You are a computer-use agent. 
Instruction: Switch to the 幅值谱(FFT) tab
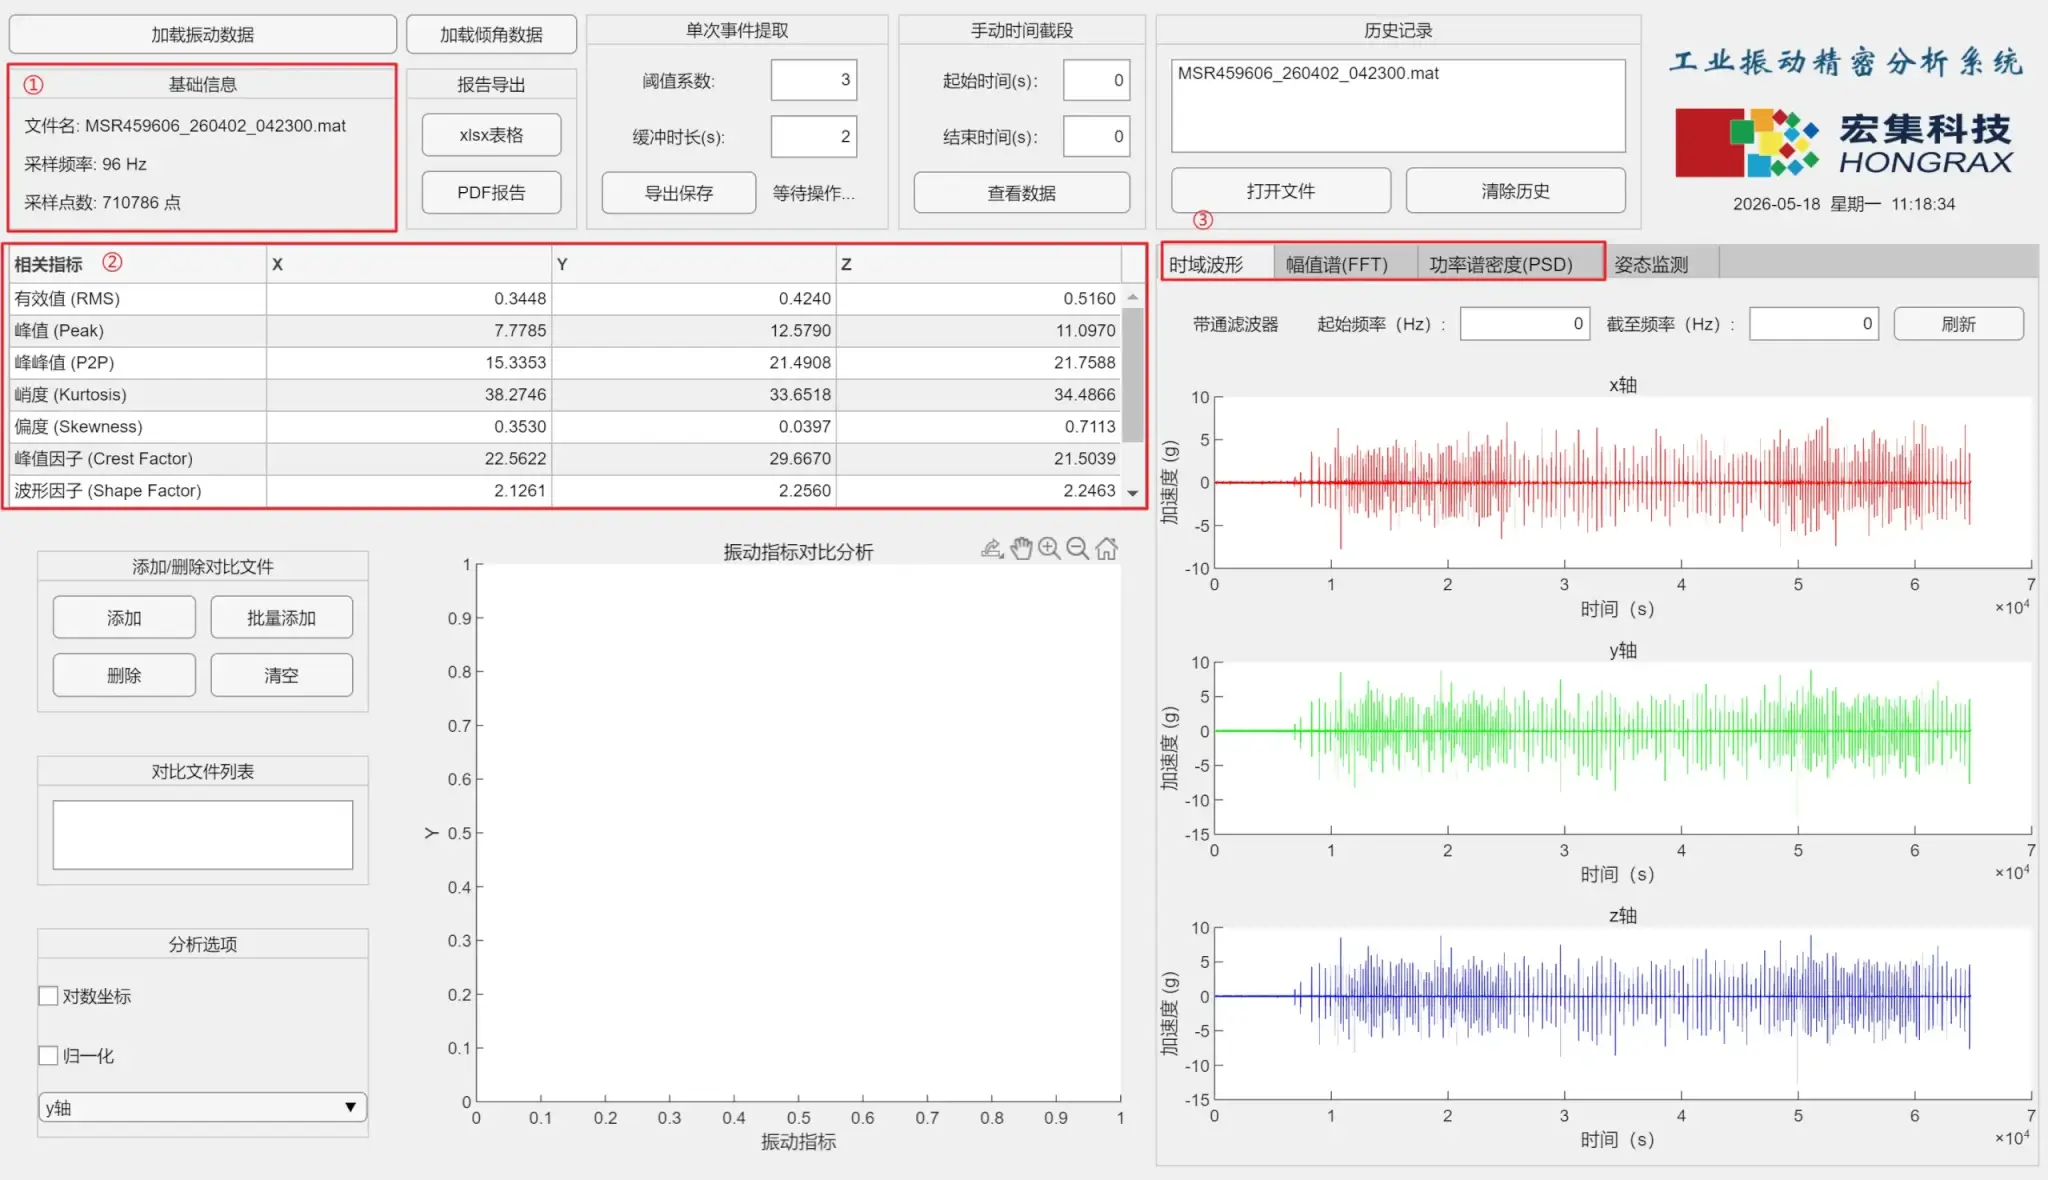click(1337, 264)
